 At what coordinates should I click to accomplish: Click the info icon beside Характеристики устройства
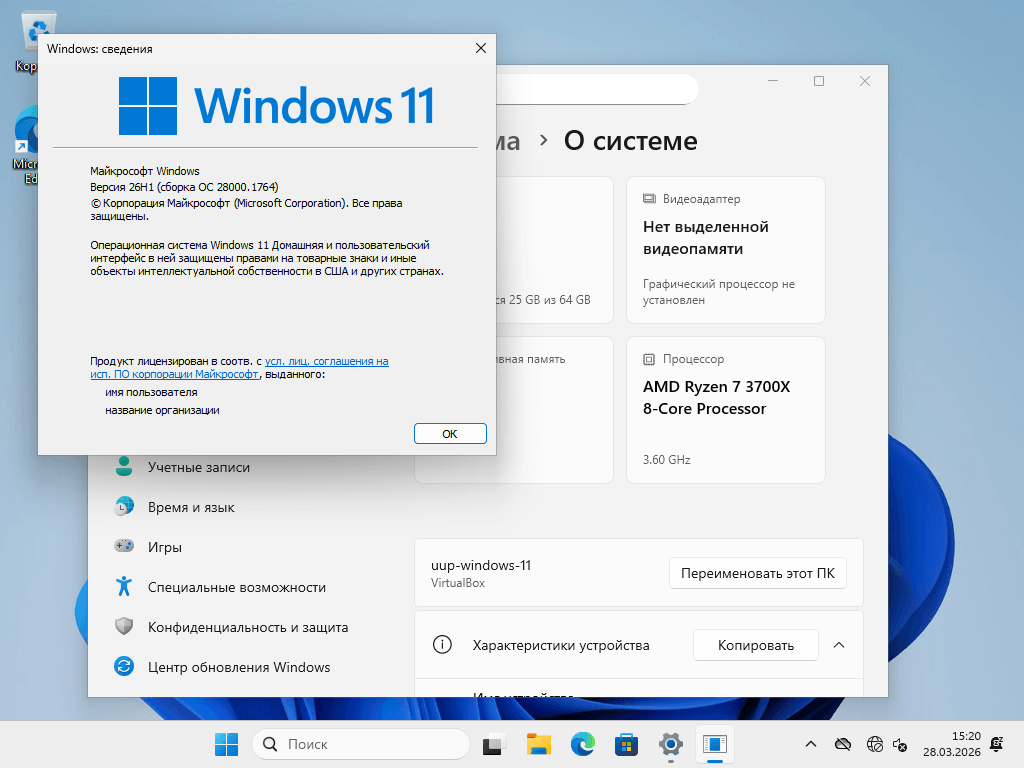tap(443, 645)
